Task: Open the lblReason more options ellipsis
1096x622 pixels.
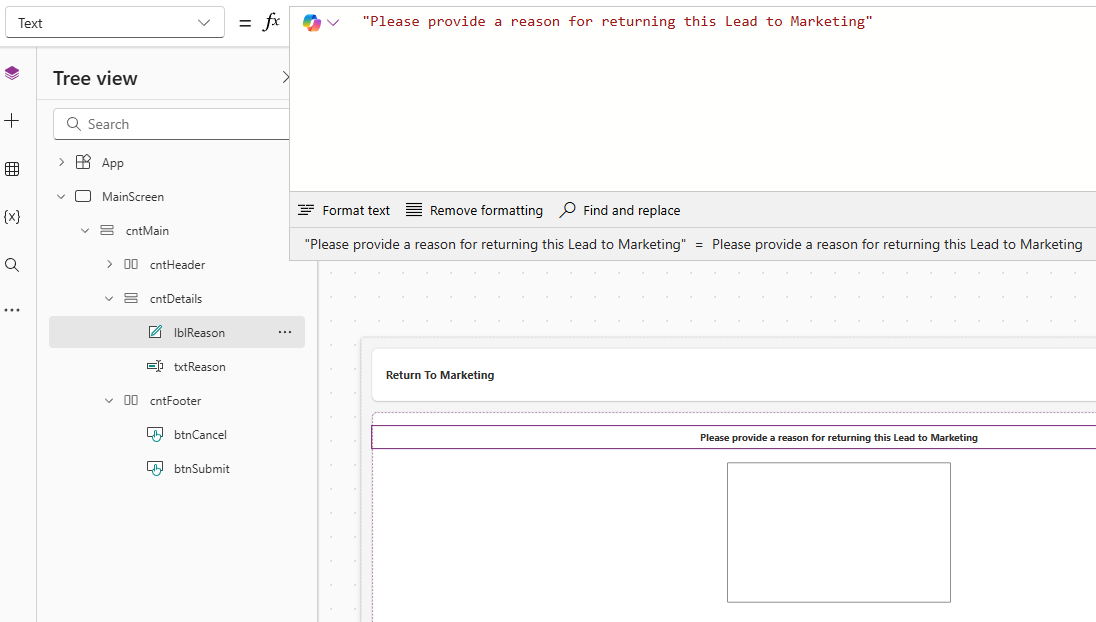Action: [x=285, y=332]
